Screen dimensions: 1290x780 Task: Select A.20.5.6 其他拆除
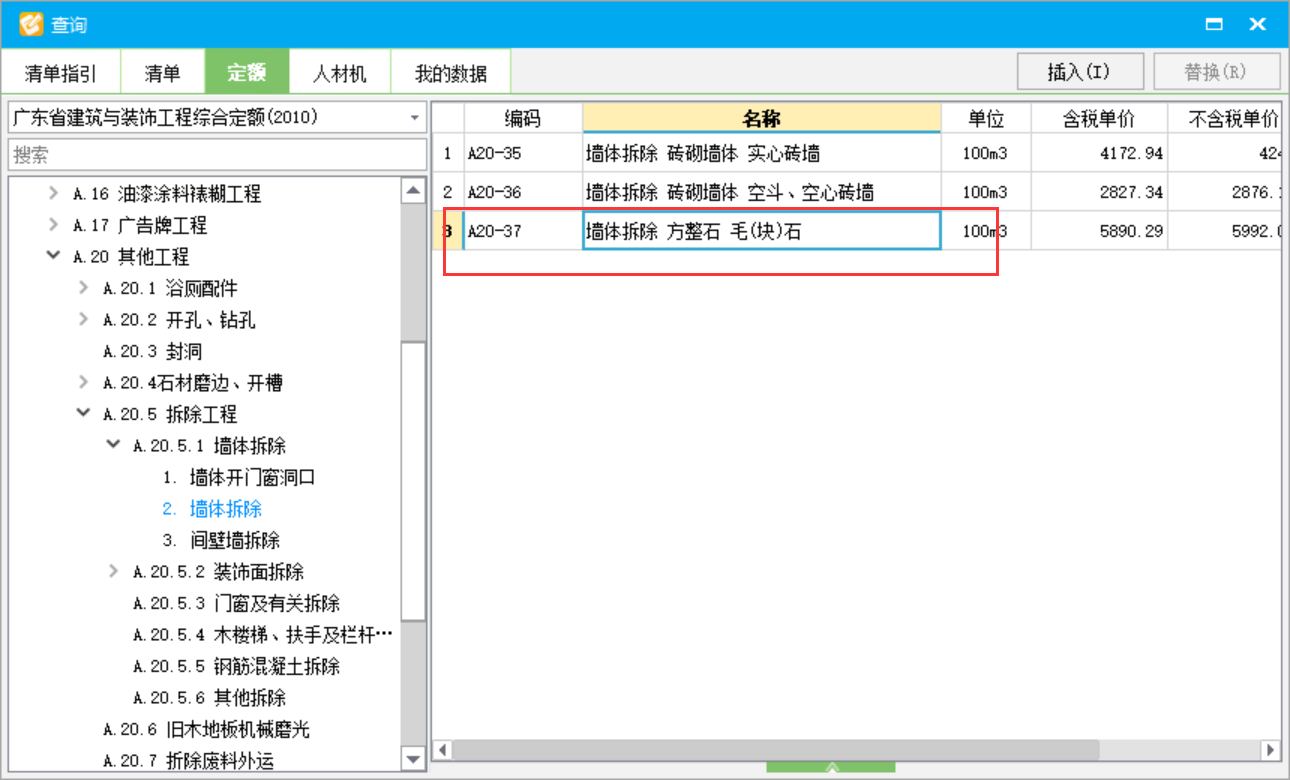[209, 698]
